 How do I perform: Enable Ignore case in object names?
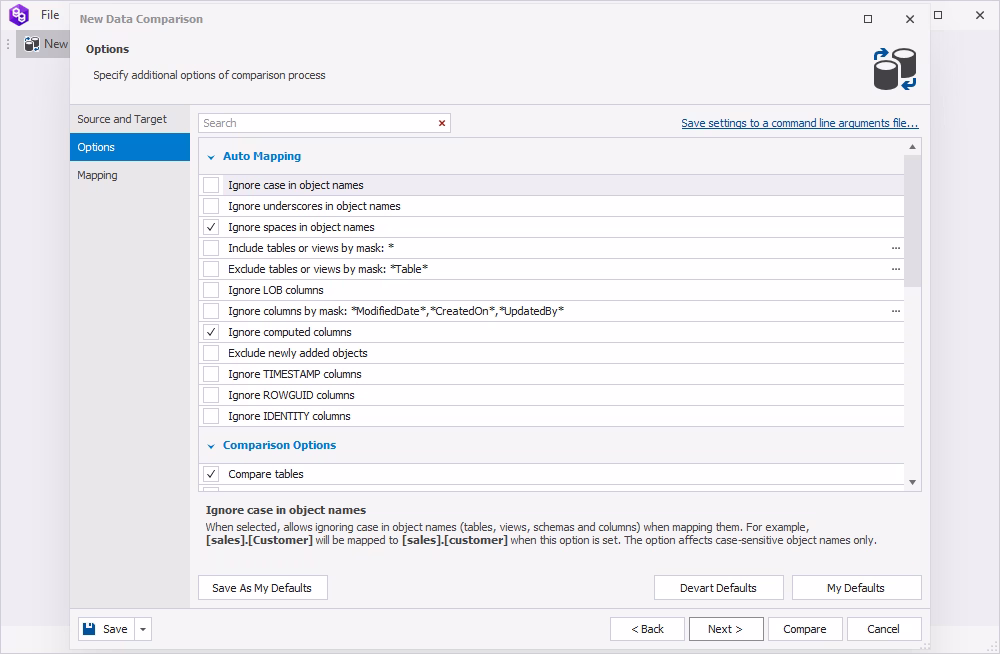click(x=211, y=185)
